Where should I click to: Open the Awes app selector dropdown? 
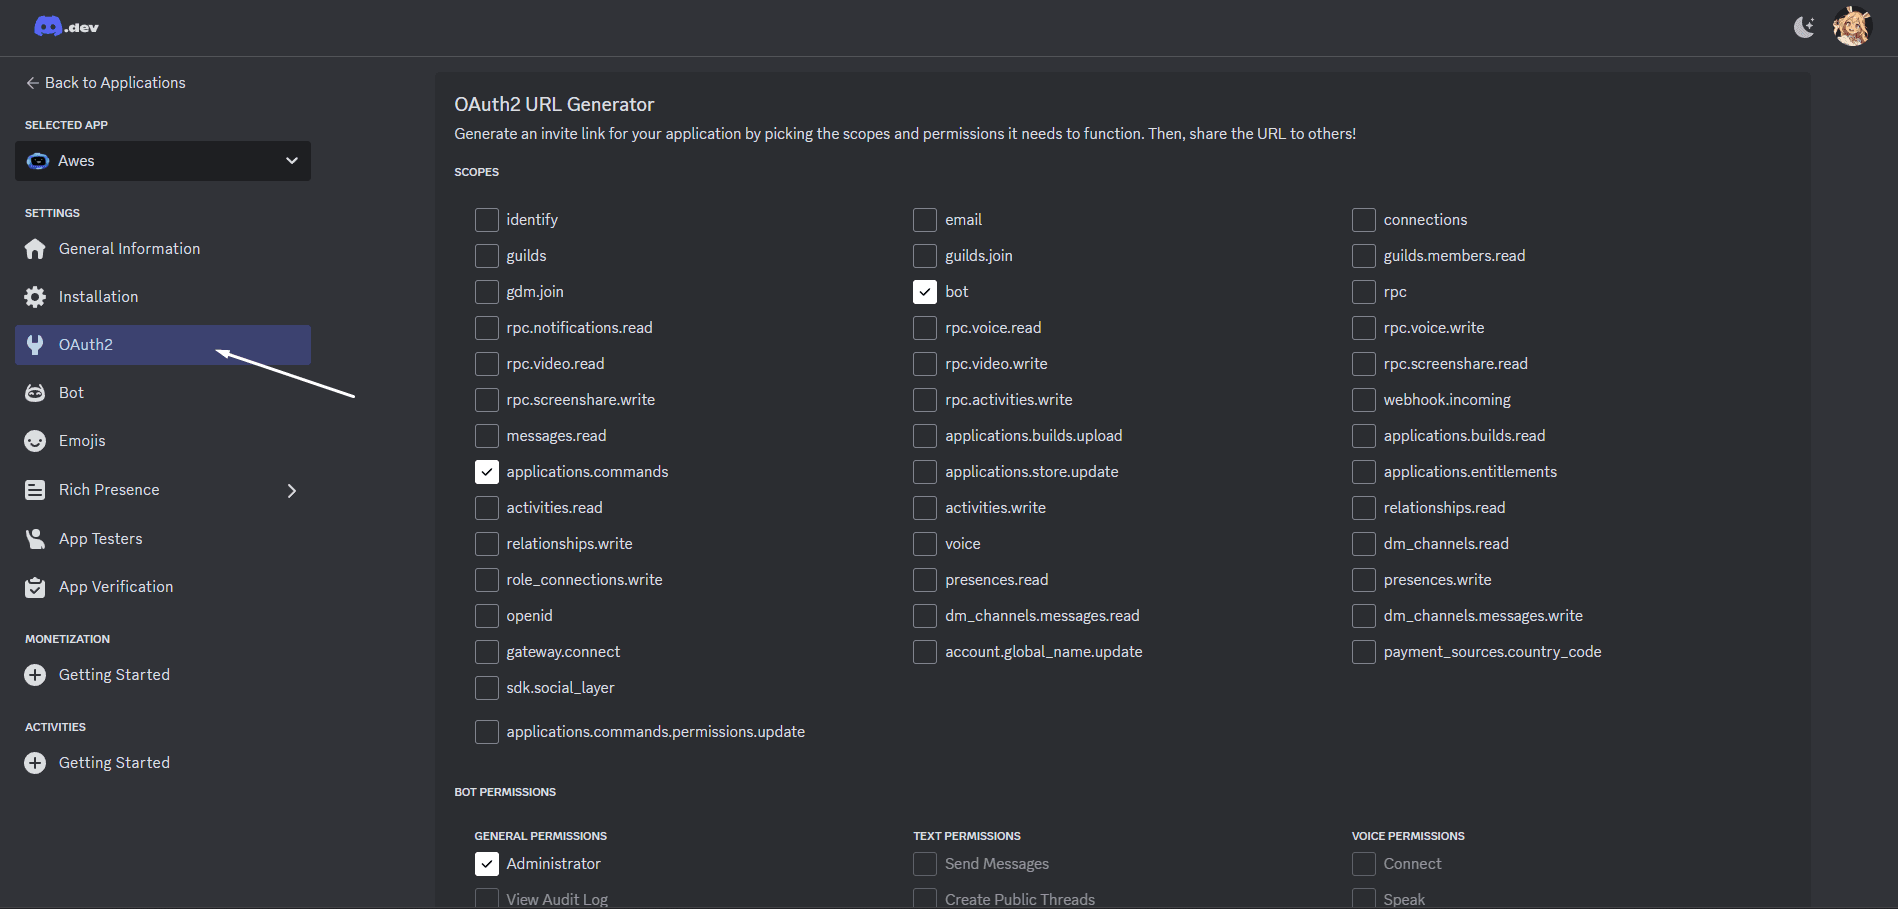(x=163, y=161)
